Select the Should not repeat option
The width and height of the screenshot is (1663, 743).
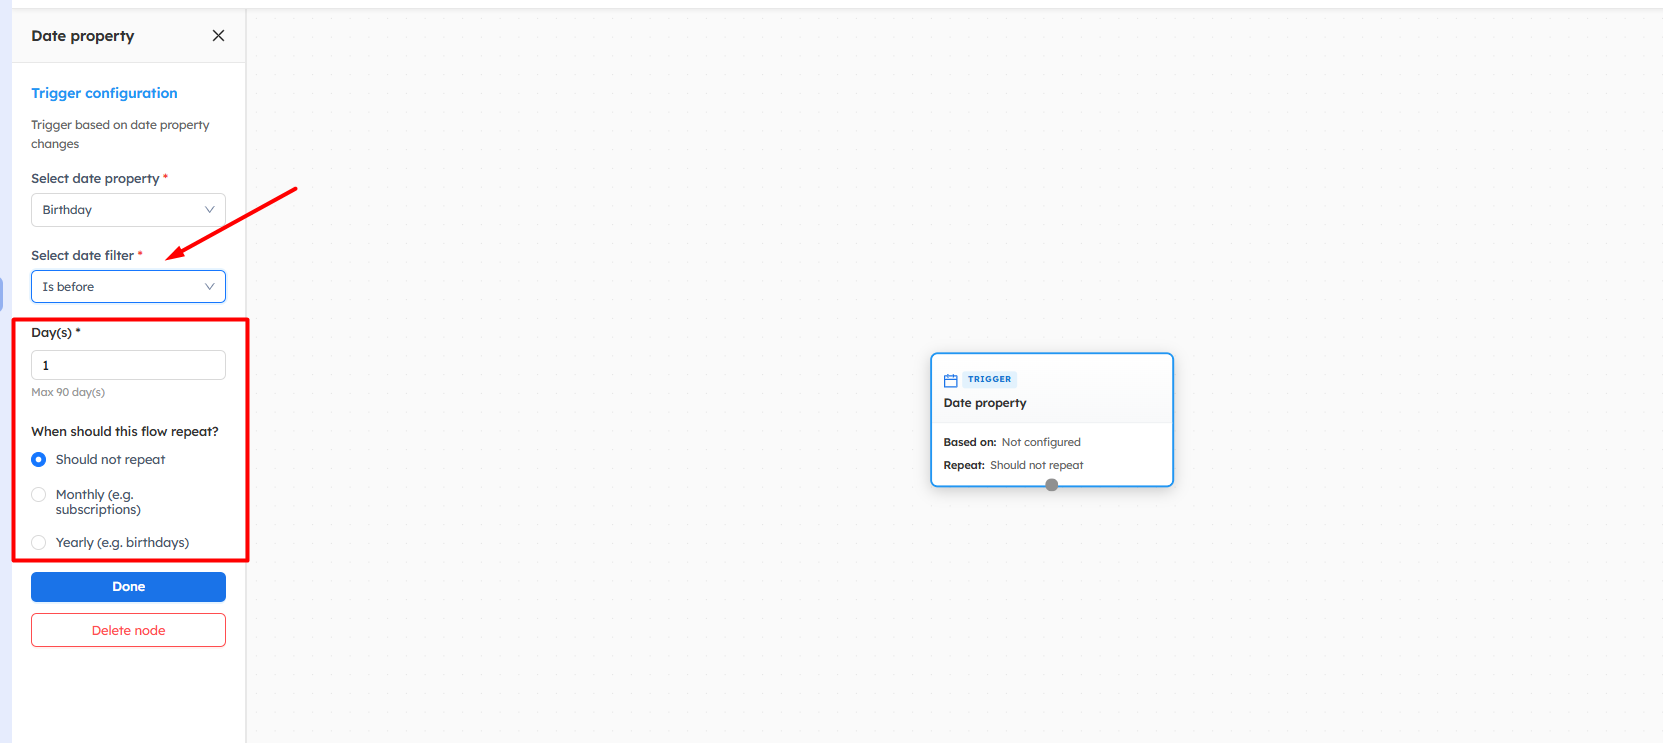coord(39,460)
